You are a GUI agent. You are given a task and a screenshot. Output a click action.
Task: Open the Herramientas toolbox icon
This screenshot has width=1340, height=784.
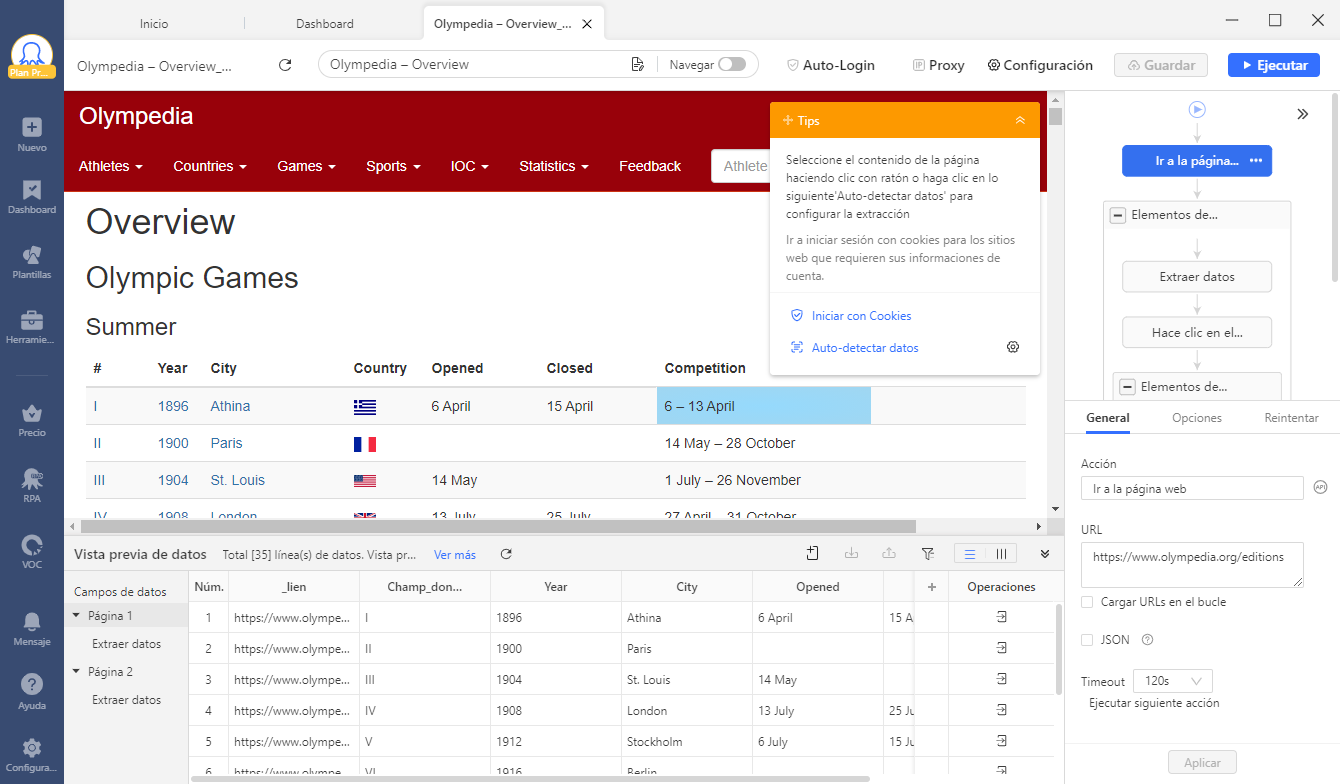(32, 320)
